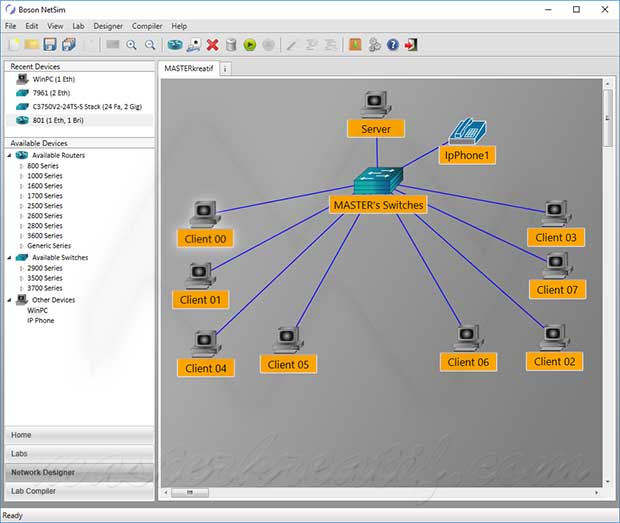The height and width of the screenshot is (523, 620).
Task: Click the Generic Series router entry
Action: (x=49, y=246)
